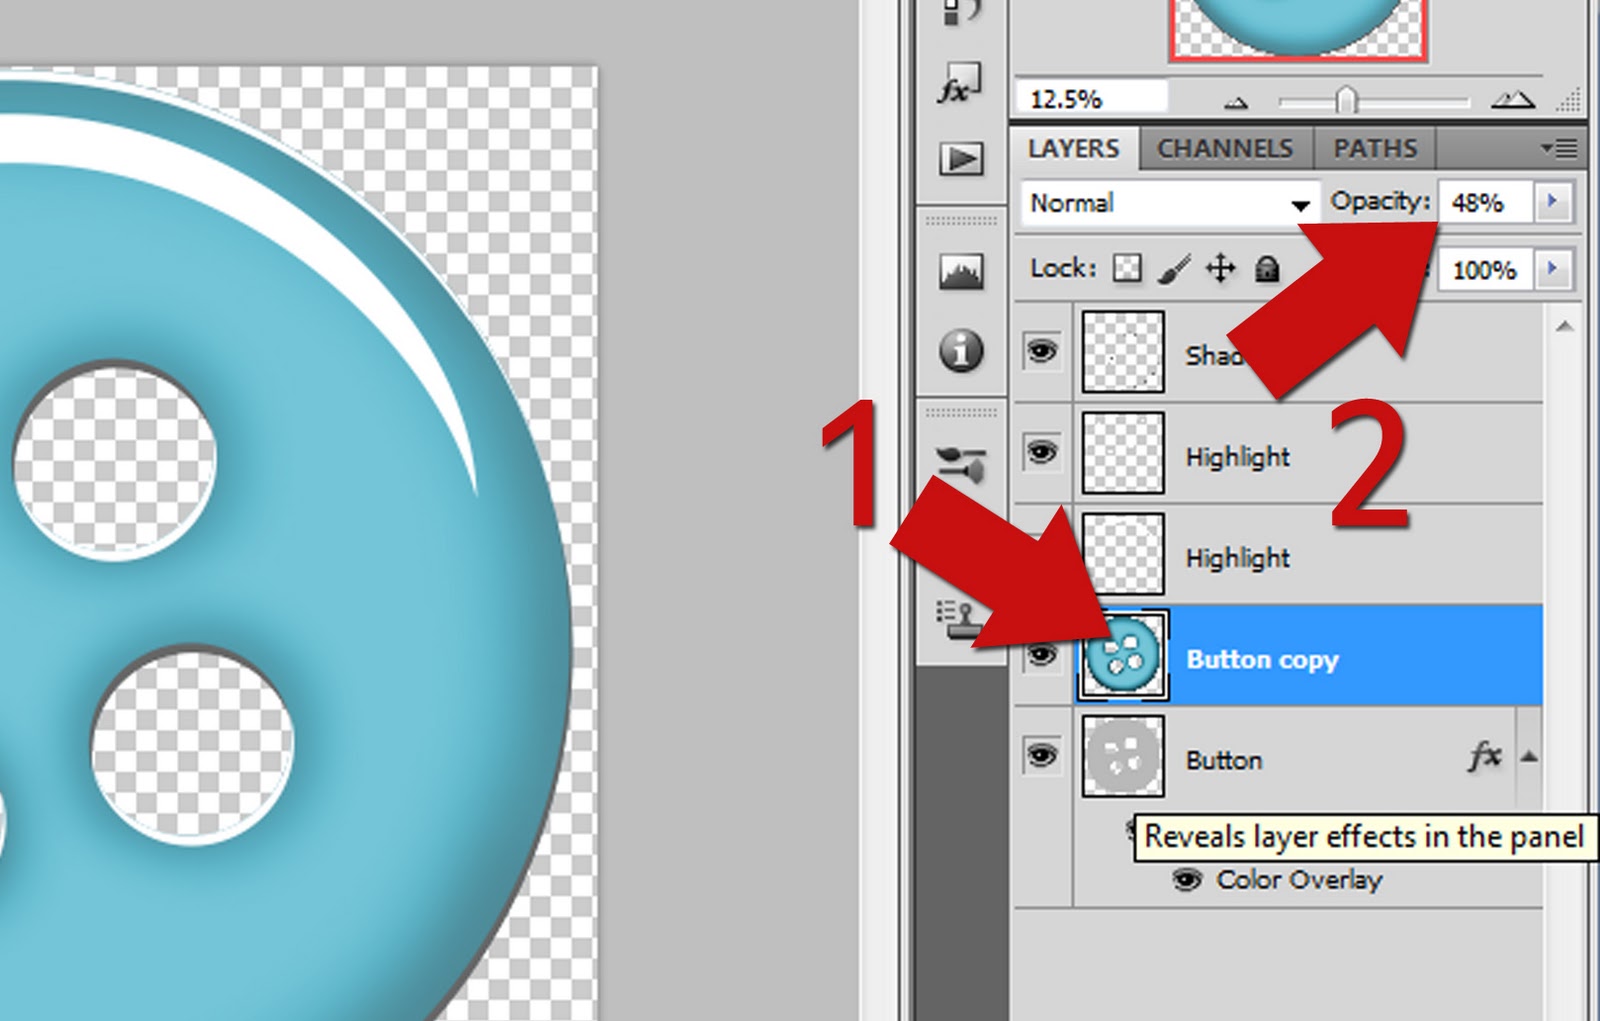Viewport: 1600px width, 1021px height.
Task: Toggle lock position move icon
Action: tap(1220, 268)
